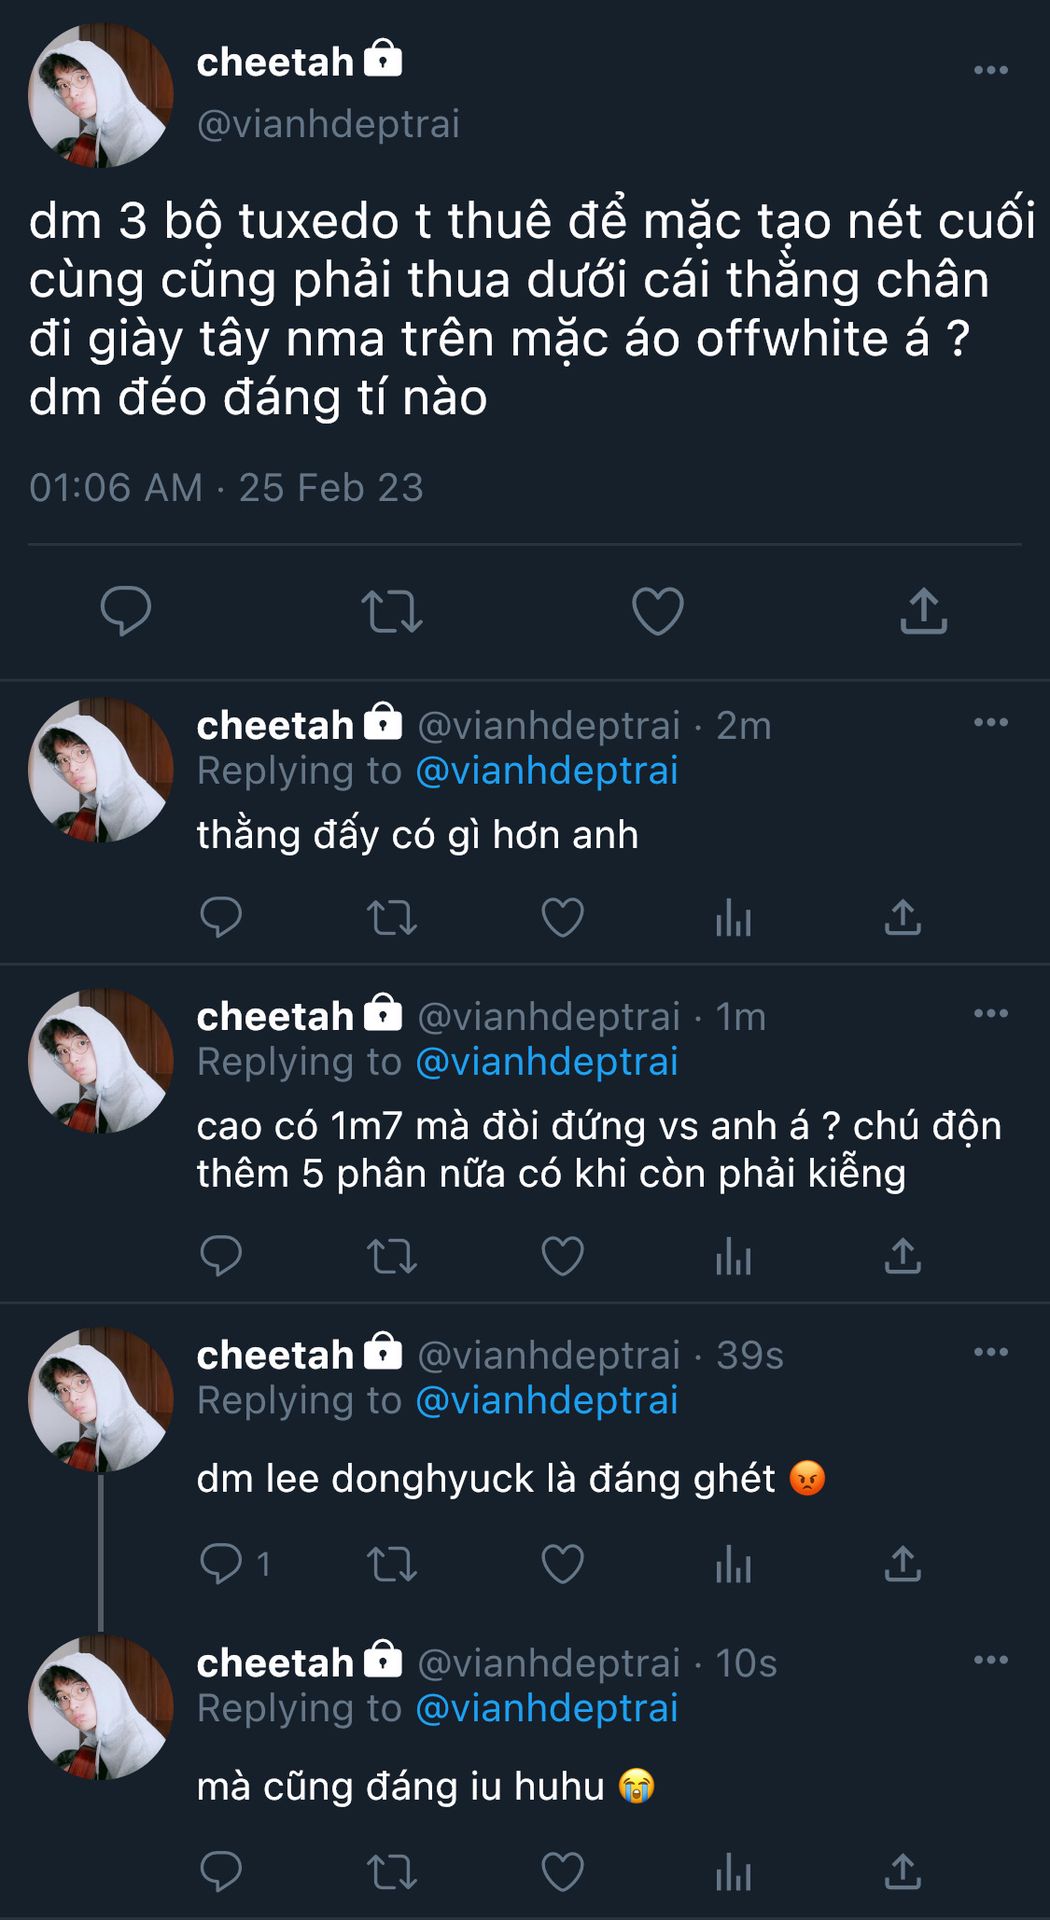
Task: Share the main tweet via share icon
Action: point(923,611)
